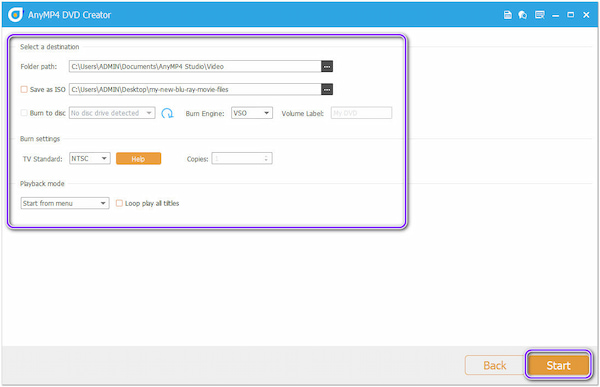Close the DVD Creator window

(x=586, y=15)
